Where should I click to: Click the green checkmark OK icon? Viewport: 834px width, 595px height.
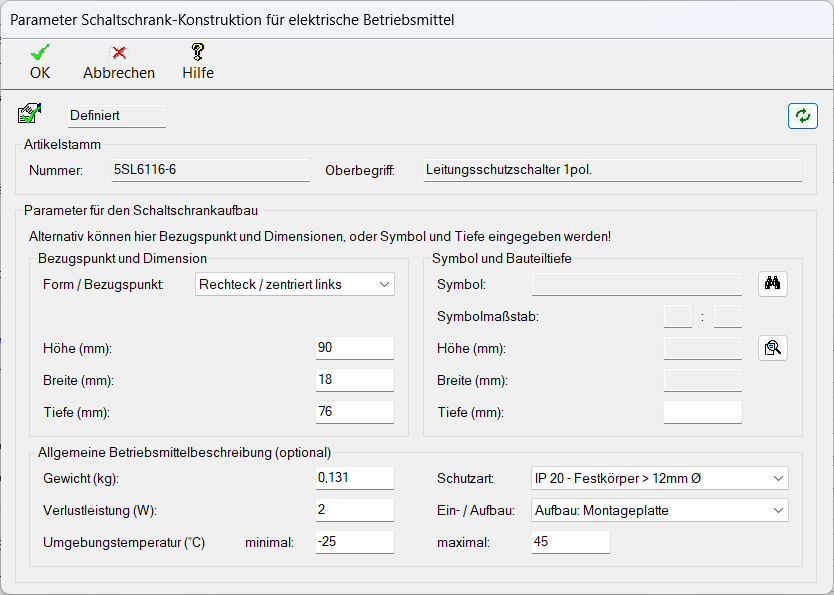(x=40, y=53)
